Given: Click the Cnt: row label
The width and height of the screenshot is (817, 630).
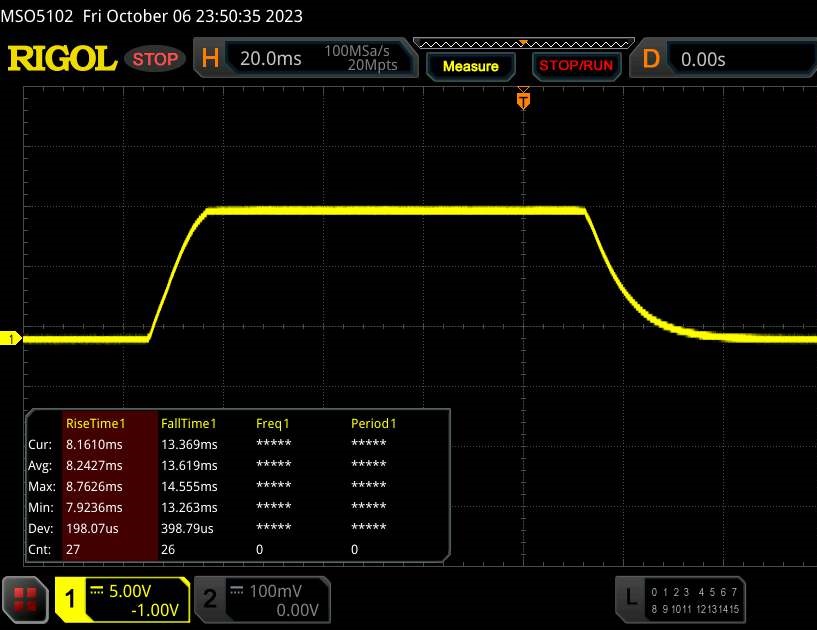Looking at the screenshot, I should pos(40,549).
